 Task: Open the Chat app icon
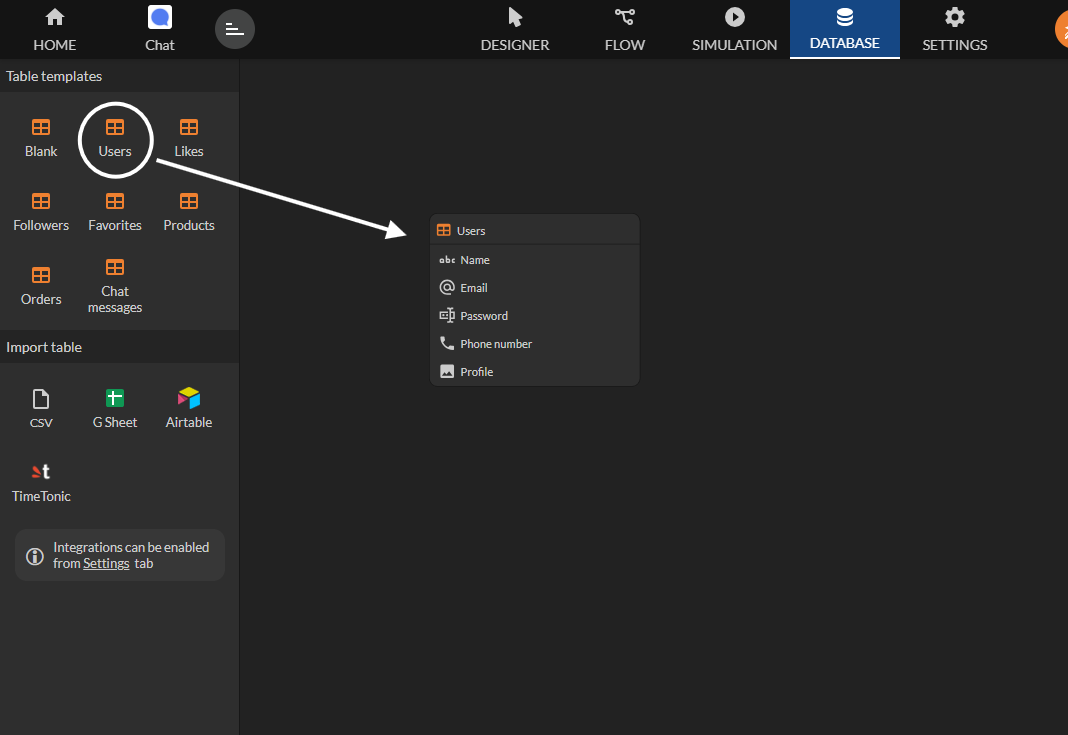tap(160, 29)
